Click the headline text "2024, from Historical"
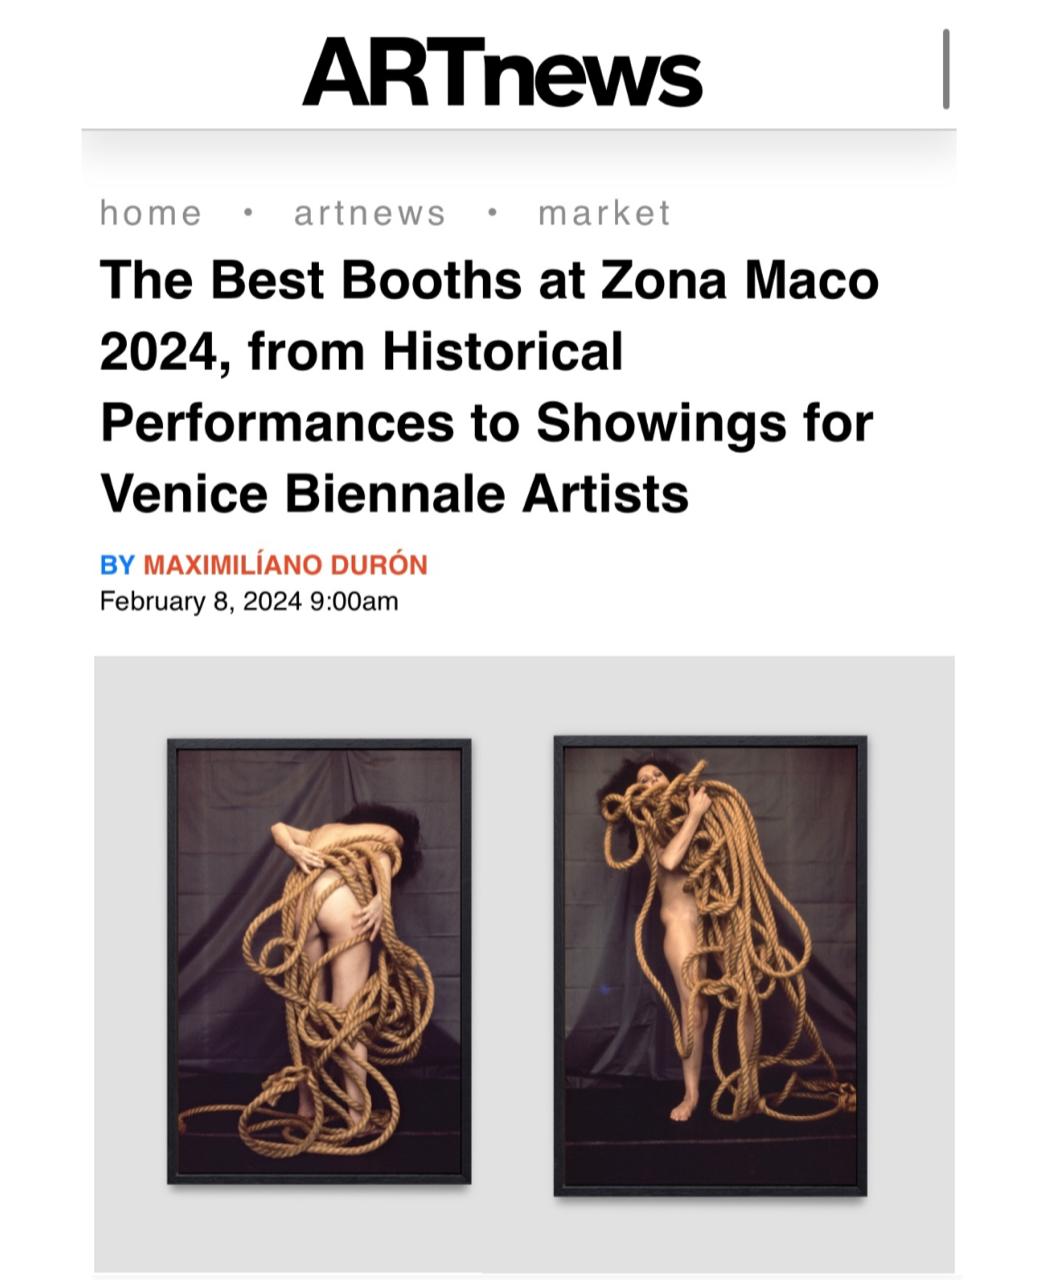 click(x=361, y=351)
